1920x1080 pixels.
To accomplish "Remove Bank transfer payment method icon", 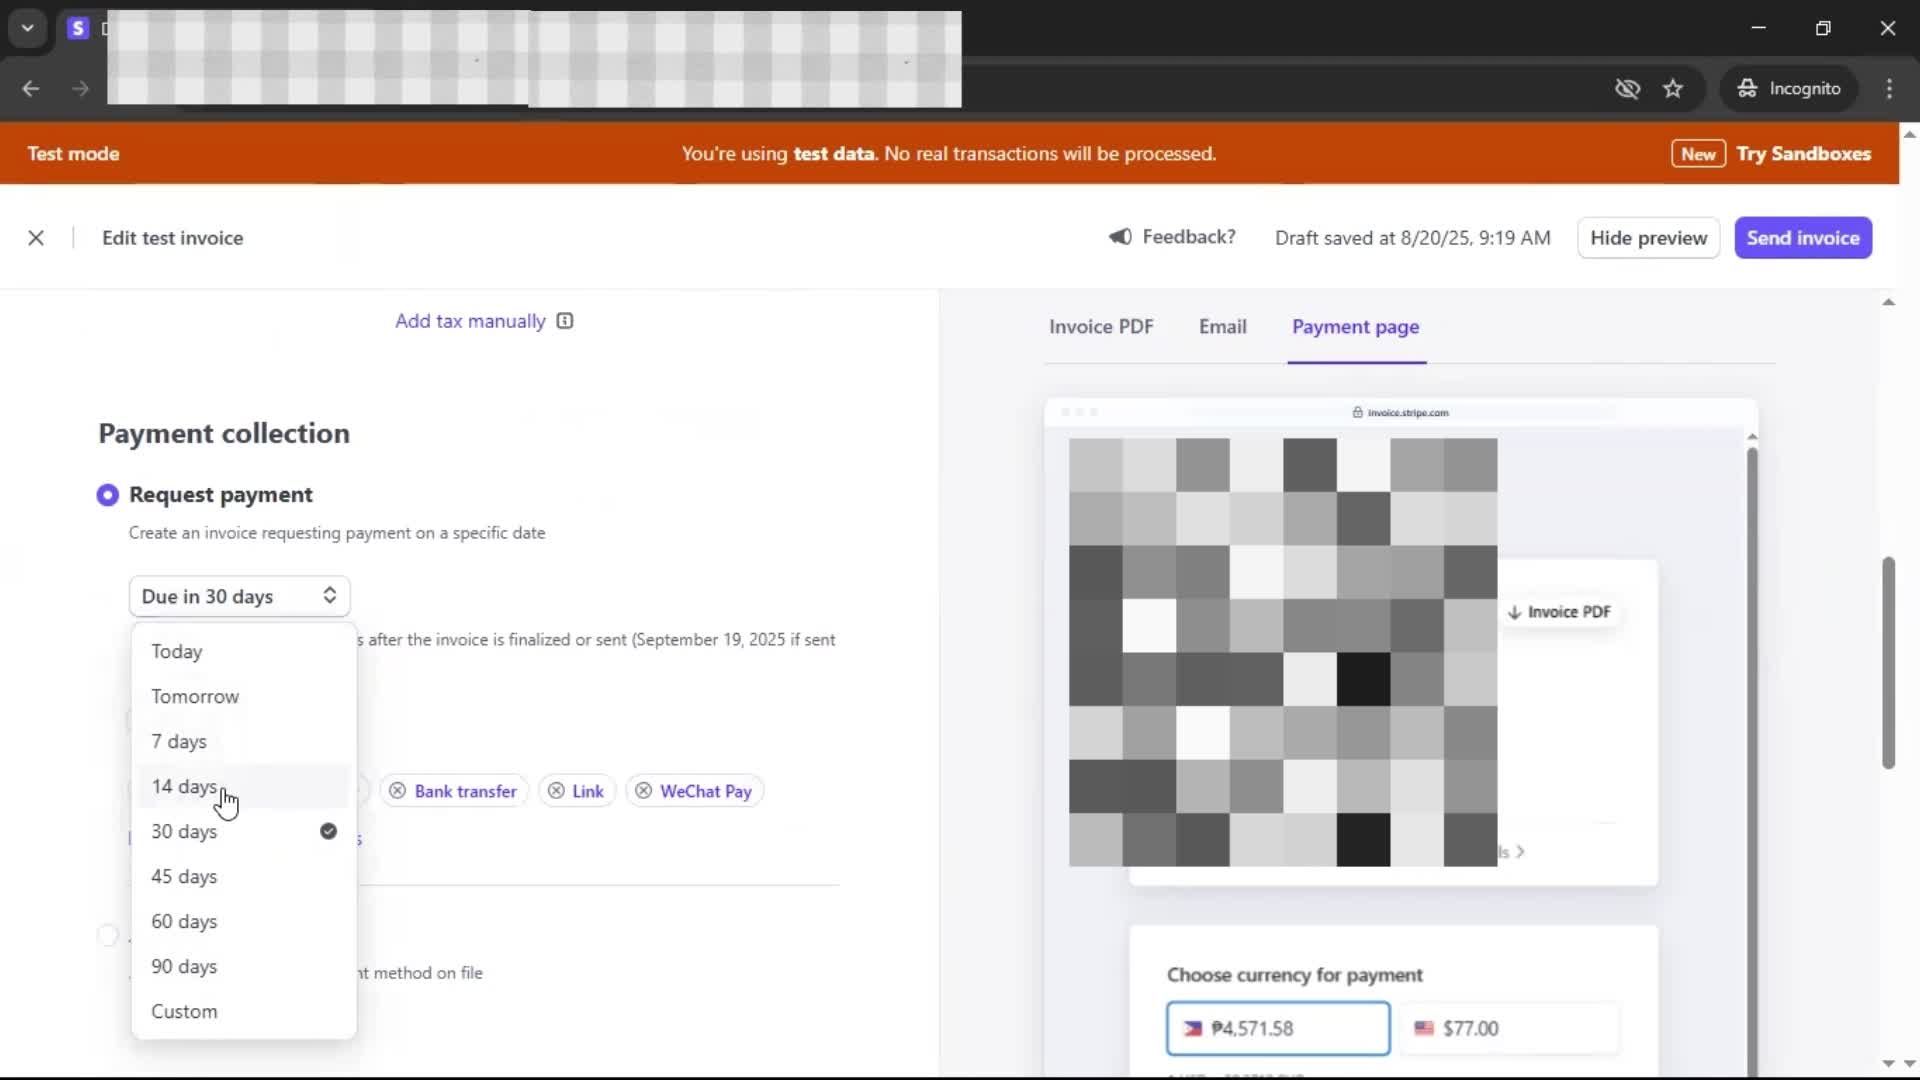I will pos(397,791).
